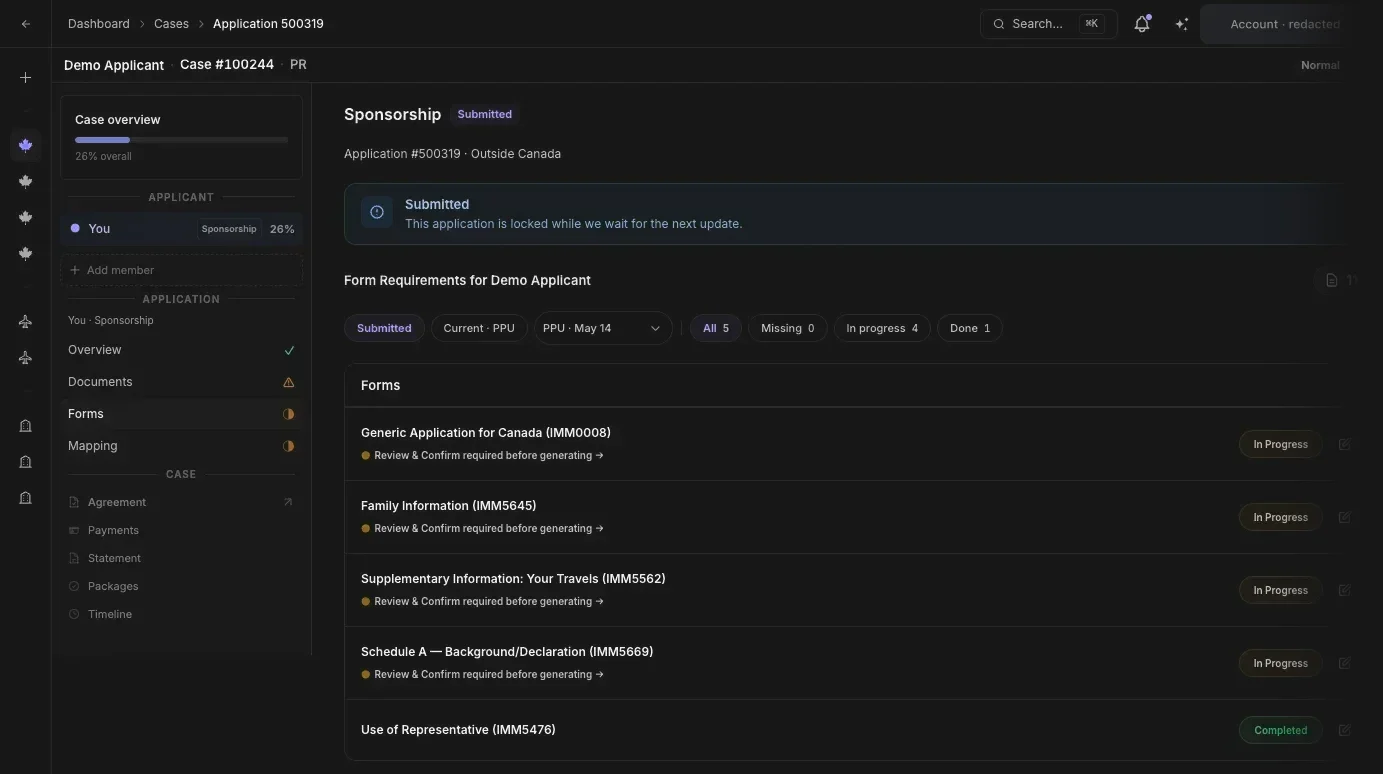Go to Cases in the breadcrumb
Screen dimensions: 1383x774
(171, 24)
